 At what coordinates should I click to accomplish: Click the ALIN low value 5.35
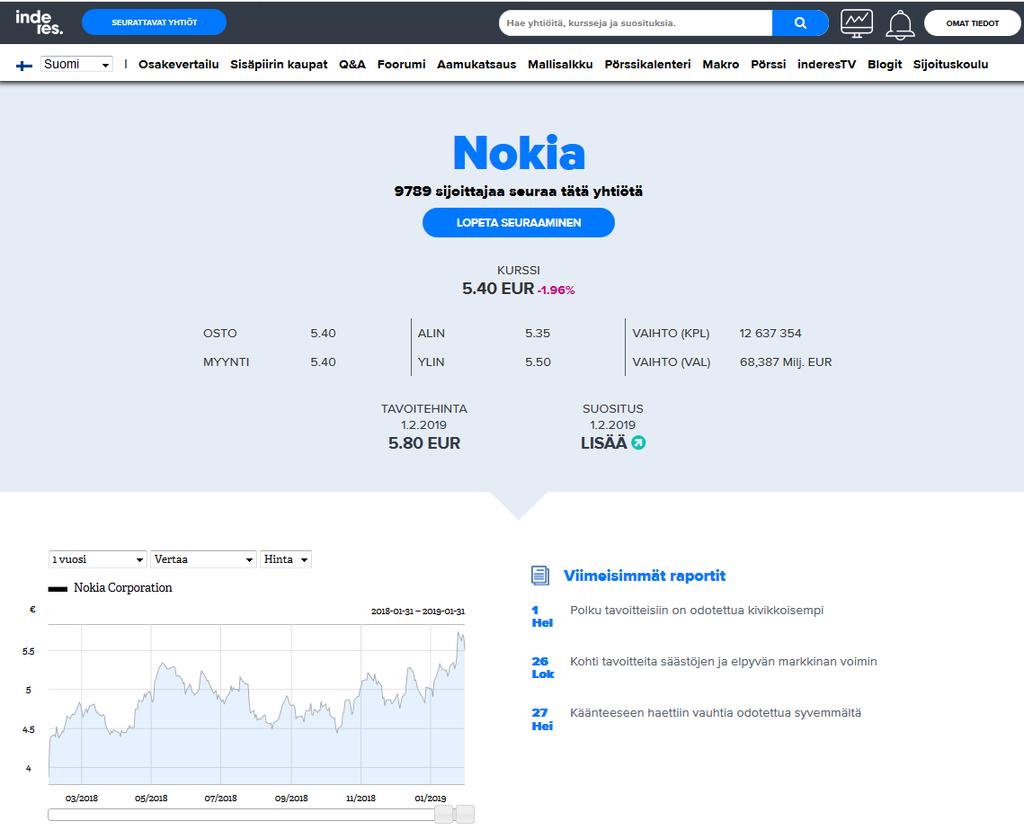(x=537, y=333)
